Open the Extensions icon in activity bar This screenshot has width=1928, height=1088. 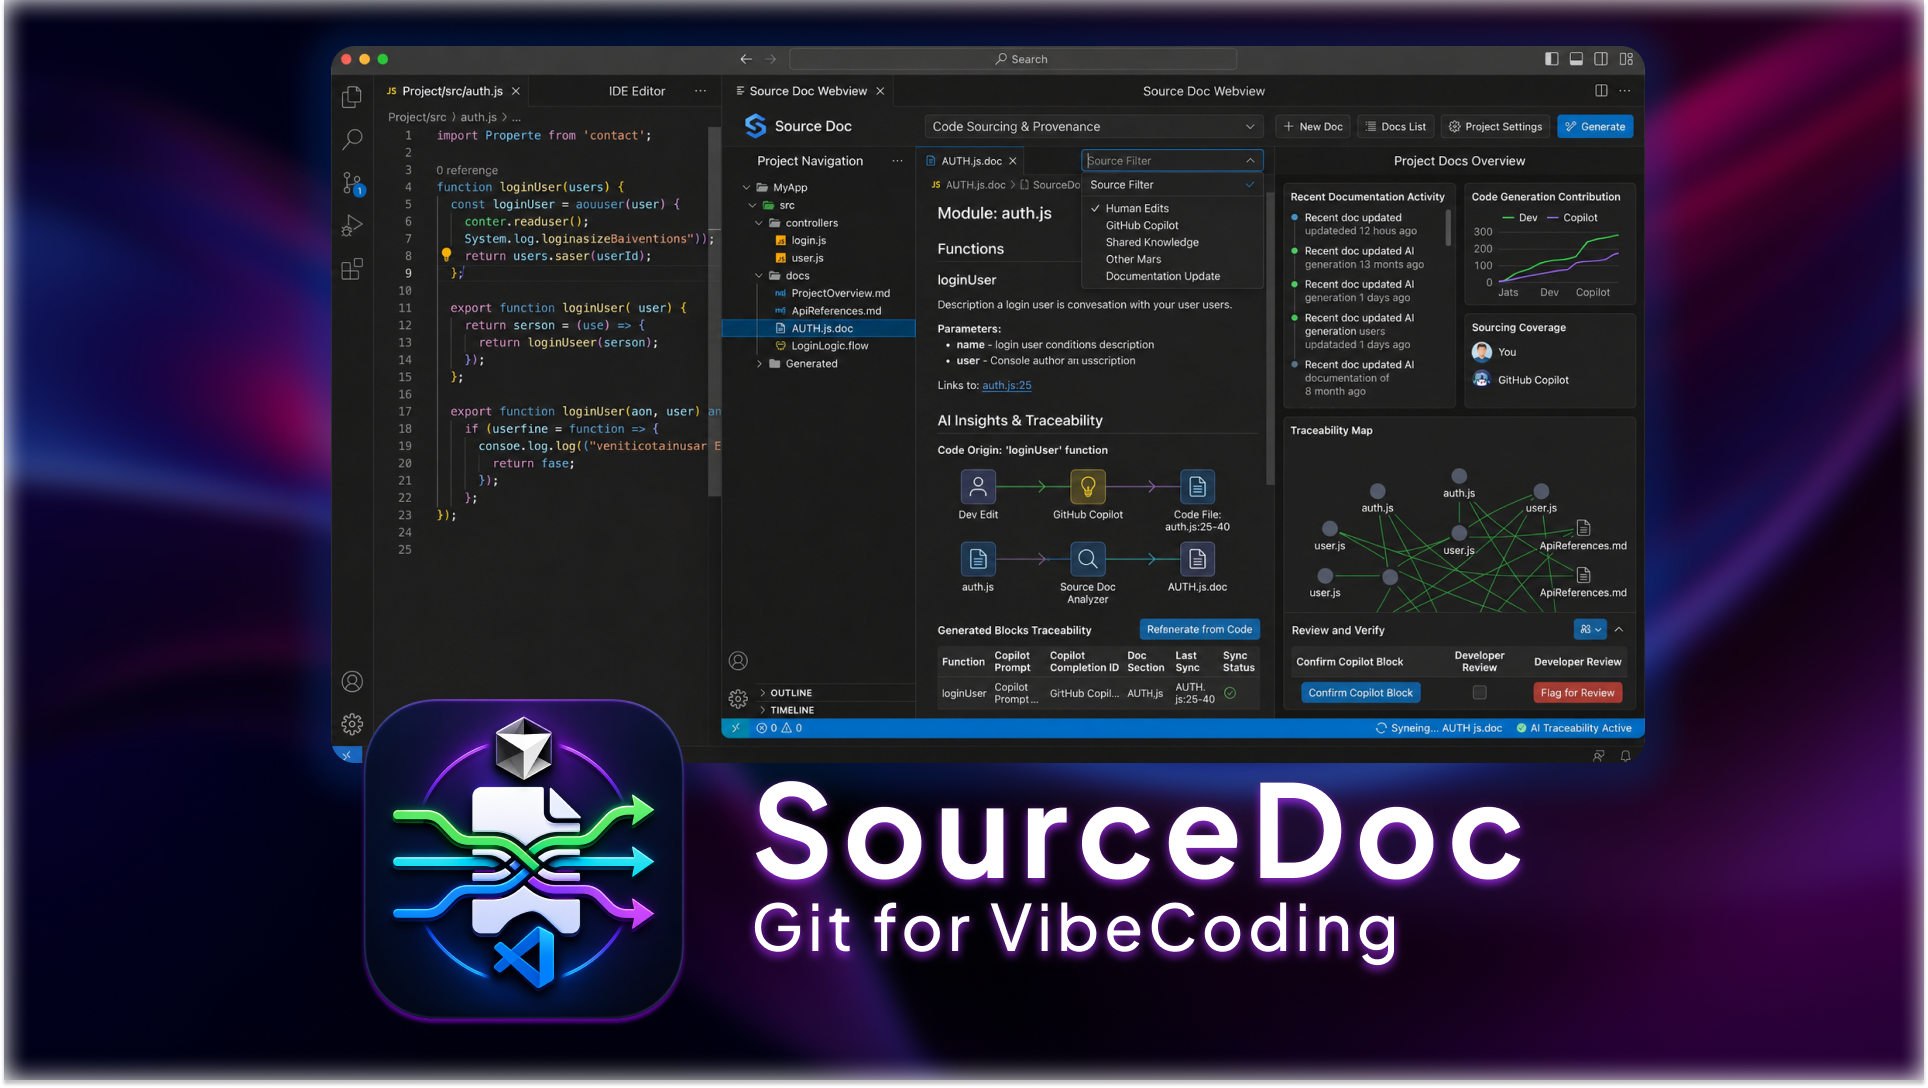(352, 269)
